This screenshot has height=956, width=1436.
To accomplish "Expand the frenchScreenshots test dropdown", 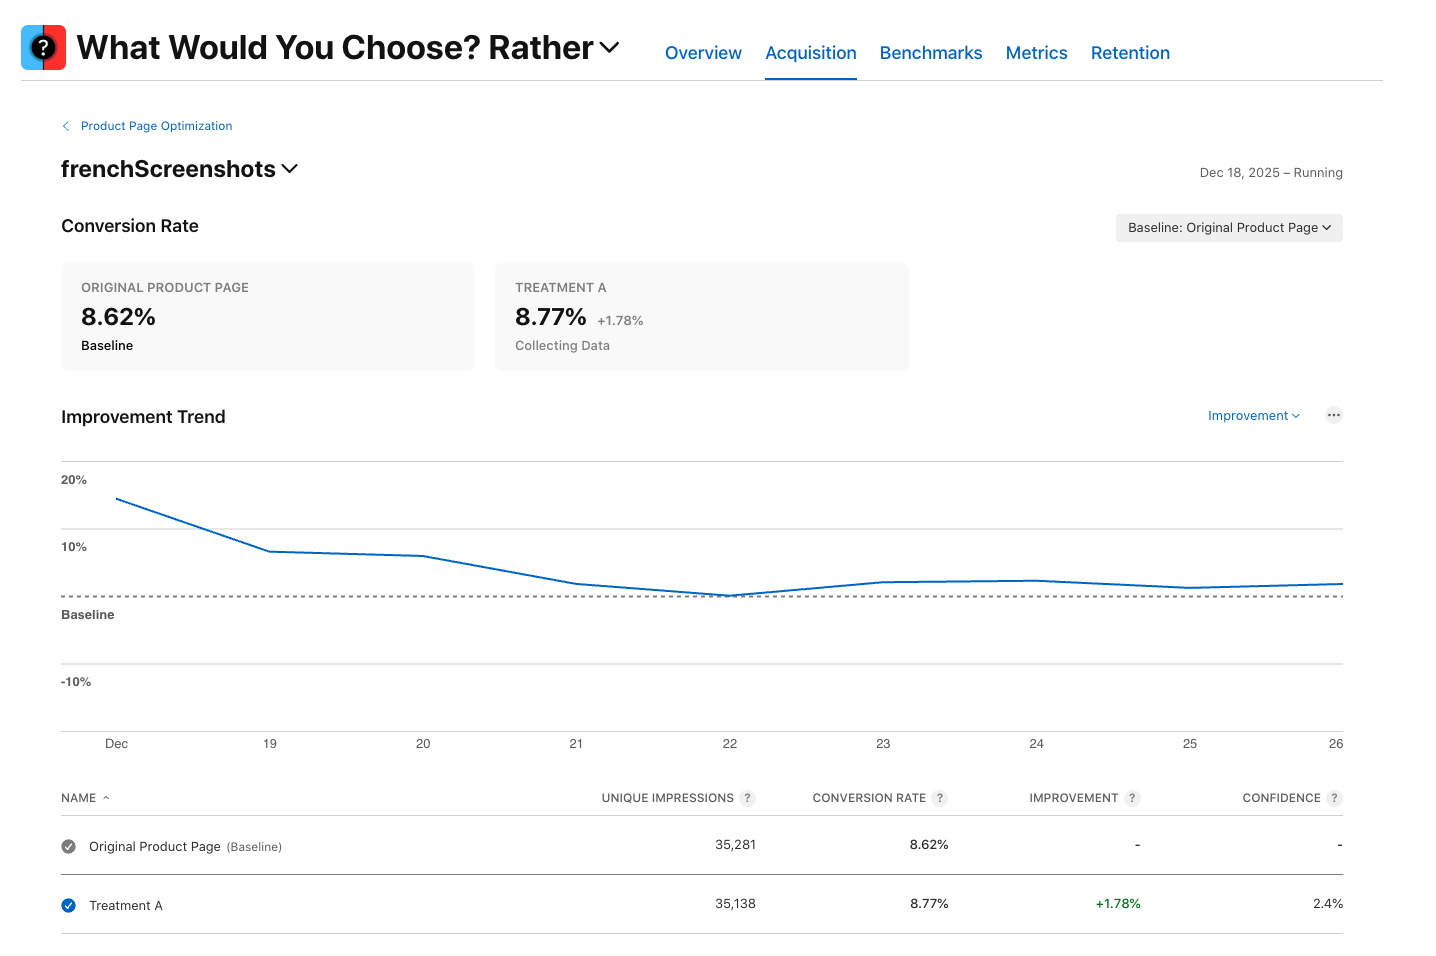I will coord(290,169).
